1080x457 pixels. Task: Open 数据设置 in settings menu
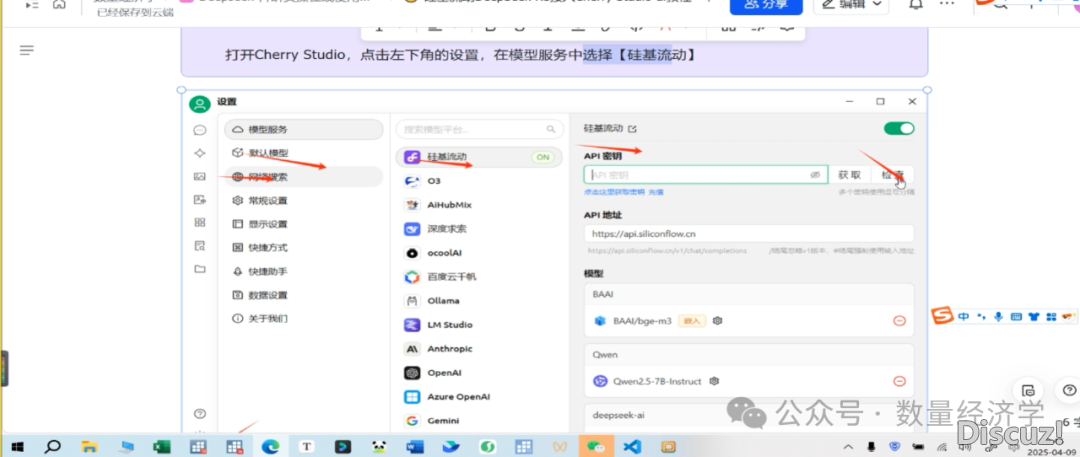coord(304,295)
